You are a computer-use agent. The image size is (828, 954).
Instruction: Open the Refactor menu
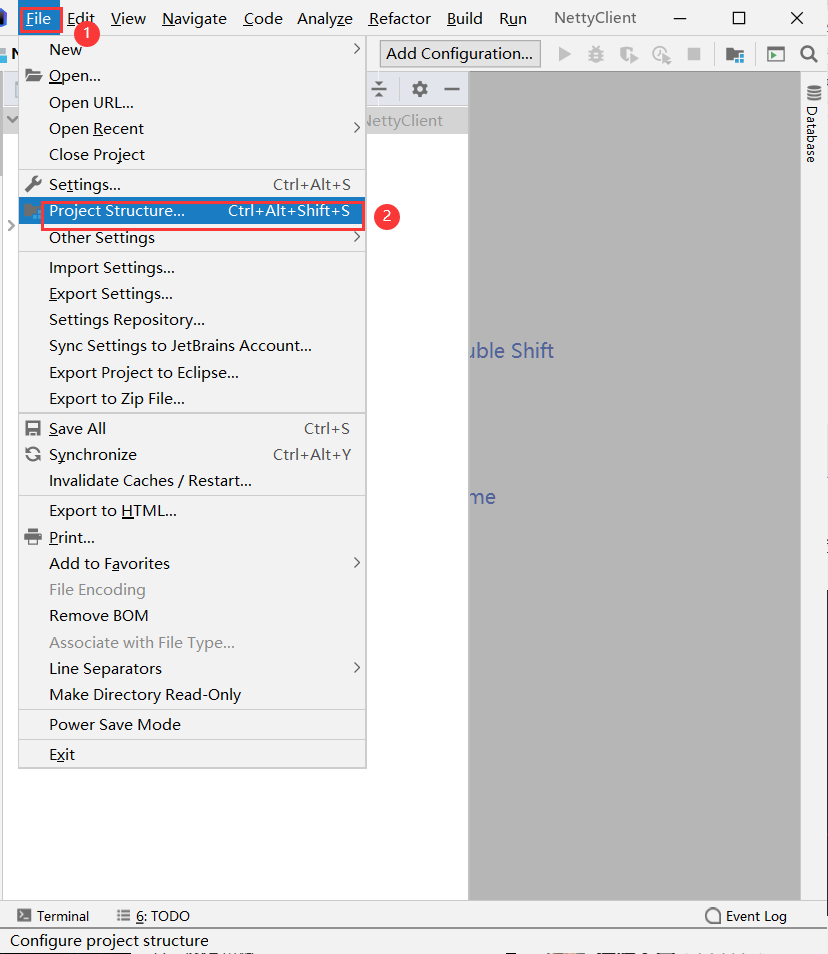click(x=400, y=19)
